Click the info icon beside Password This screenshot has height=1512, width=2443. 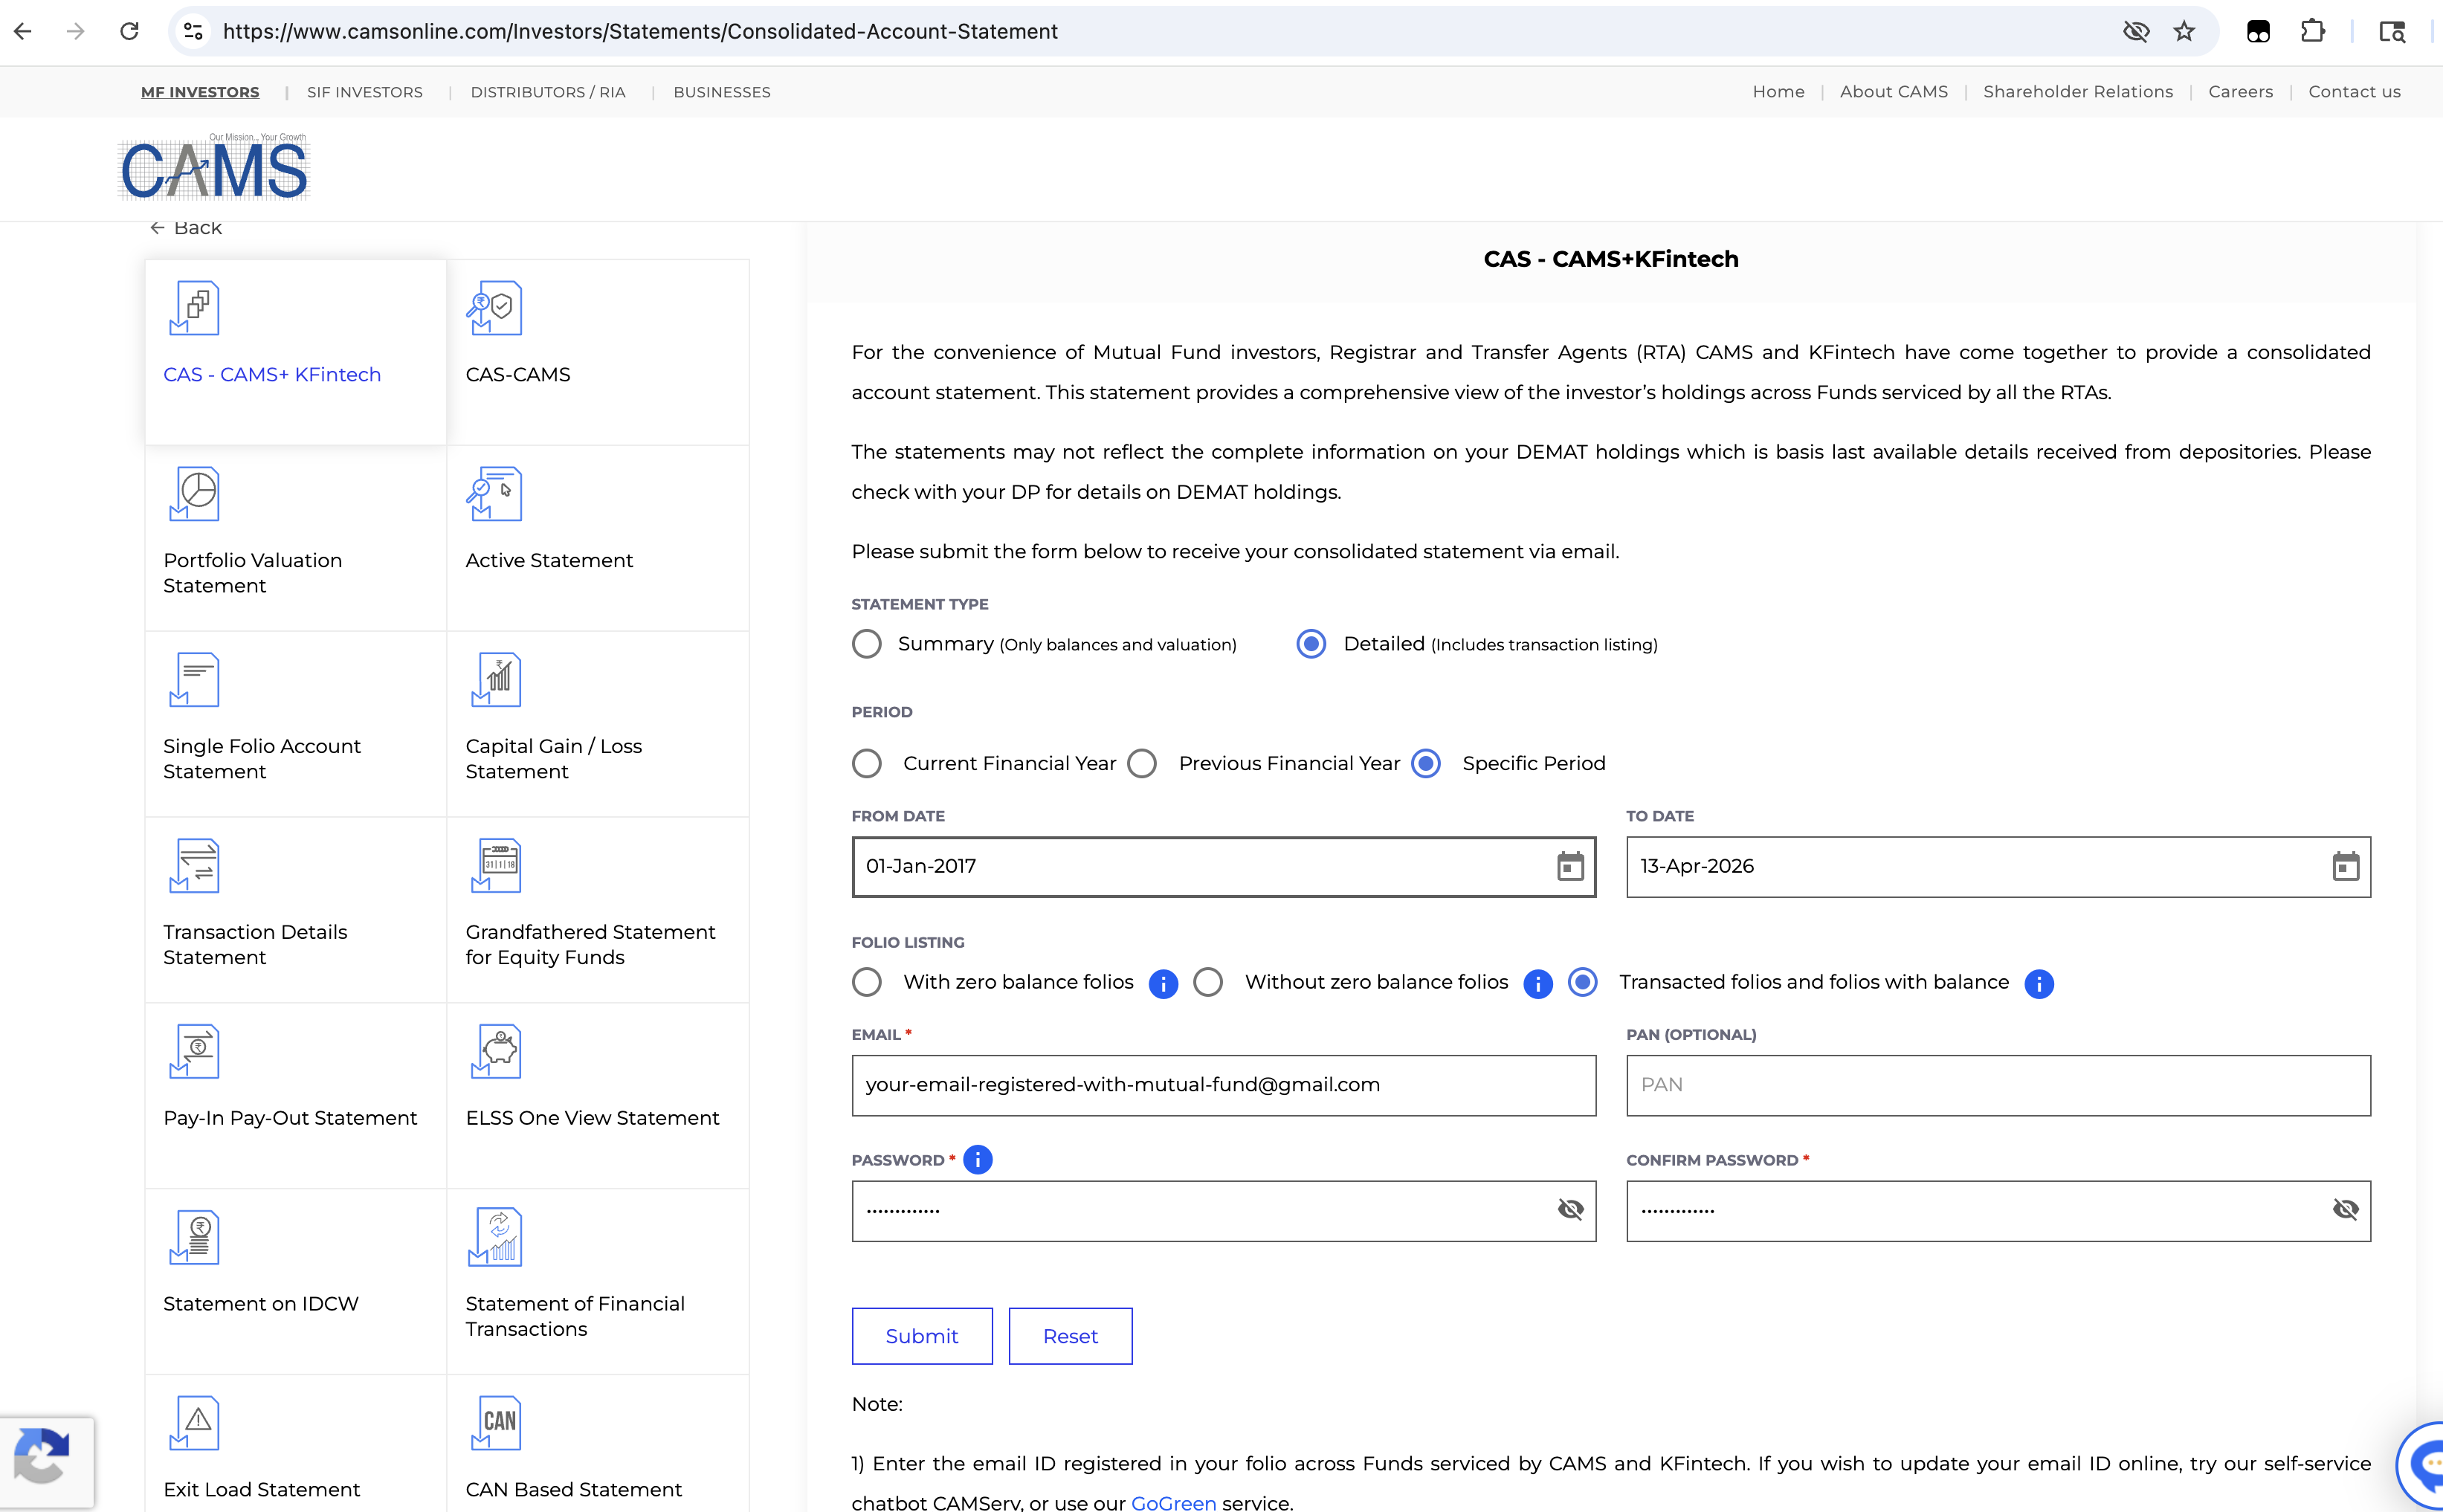(x=977, y=1159)
